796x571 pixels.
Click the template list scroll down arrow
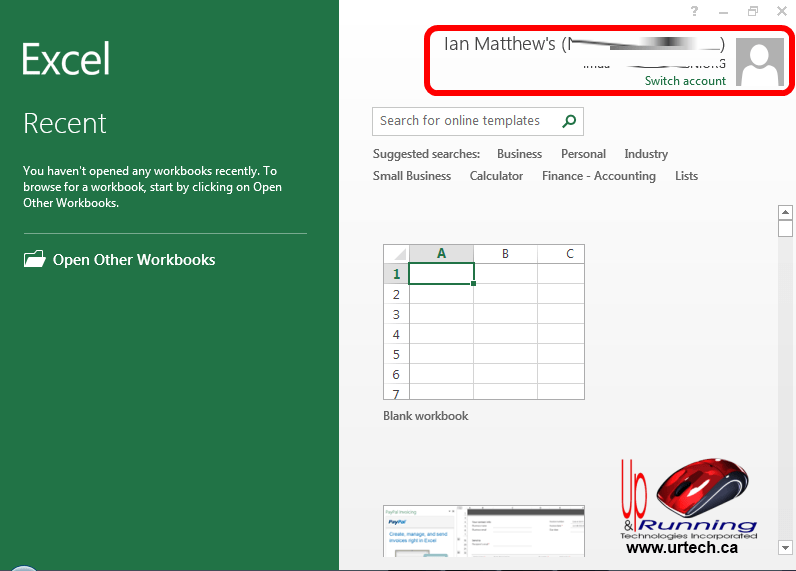(x=785, y=547)
